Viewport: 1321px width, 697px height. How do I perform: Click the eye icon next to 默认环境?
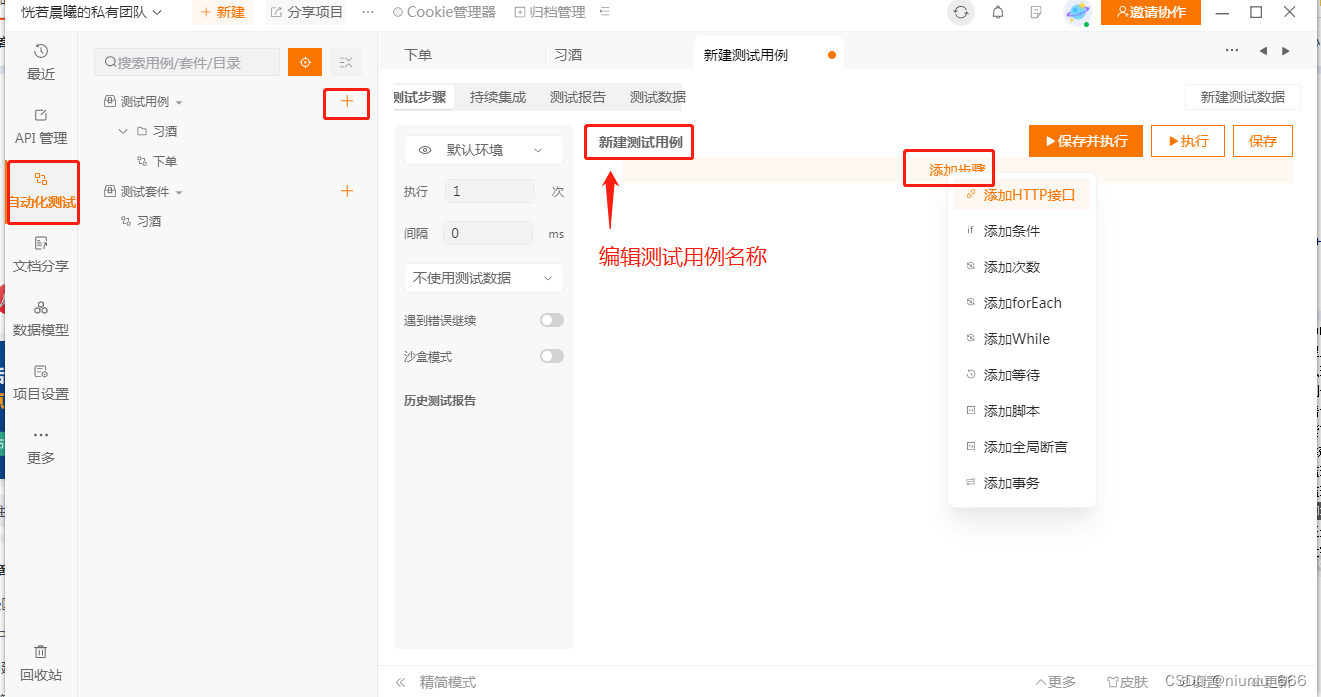click(424, 149)
